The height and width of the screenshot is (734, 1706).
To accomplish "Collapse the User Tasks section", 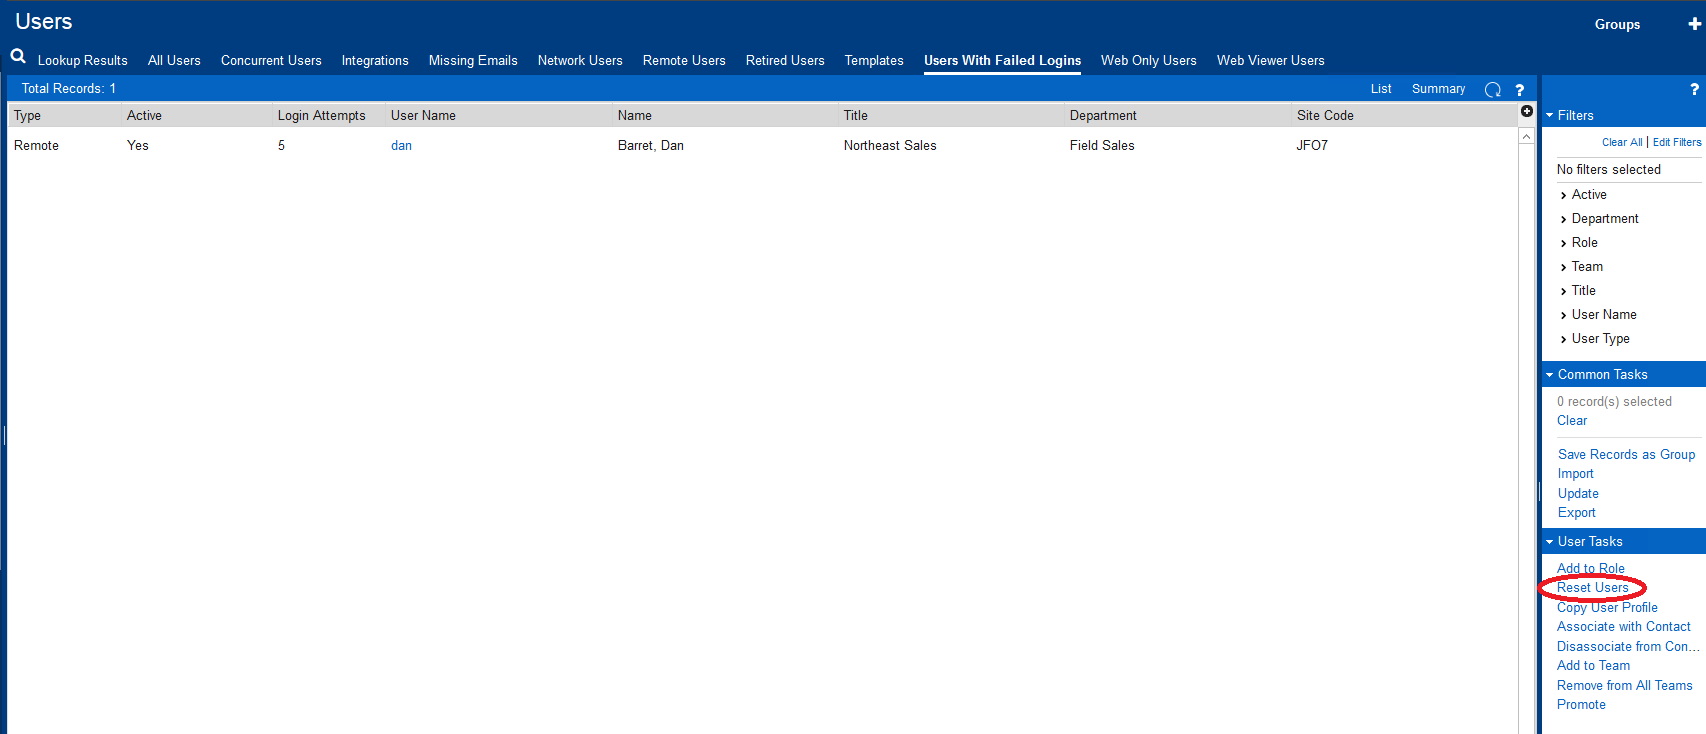I will (1550, 542).
